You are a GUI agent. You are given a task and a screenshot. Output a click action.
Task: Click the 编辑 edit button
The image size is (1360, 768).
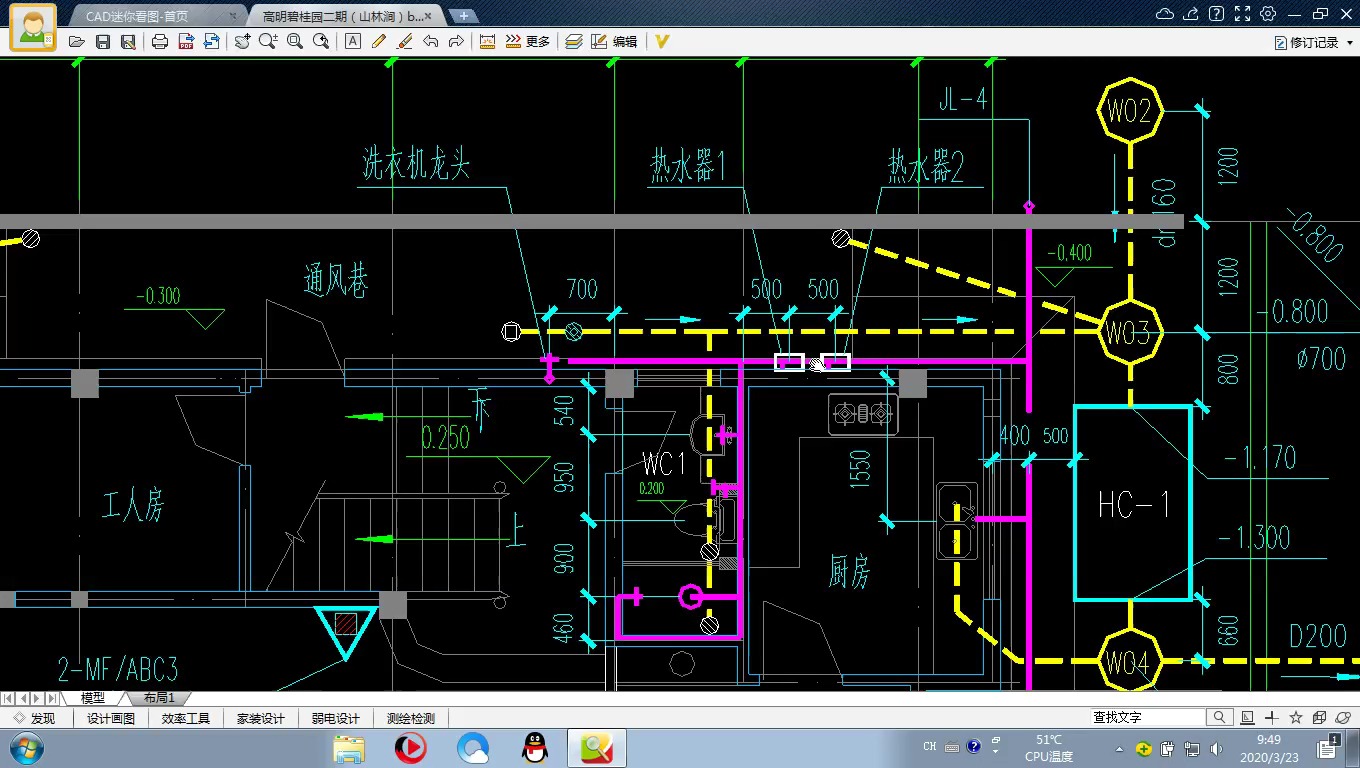point(614,42)
